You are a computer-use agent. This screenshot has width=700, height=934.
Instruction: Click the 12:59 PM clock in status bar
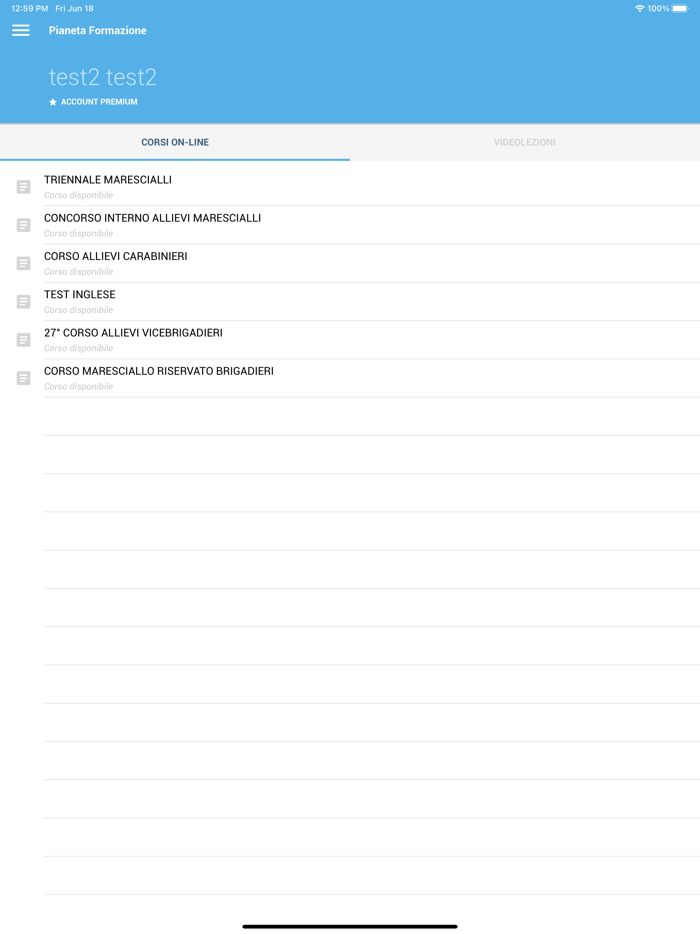[30, 8]
